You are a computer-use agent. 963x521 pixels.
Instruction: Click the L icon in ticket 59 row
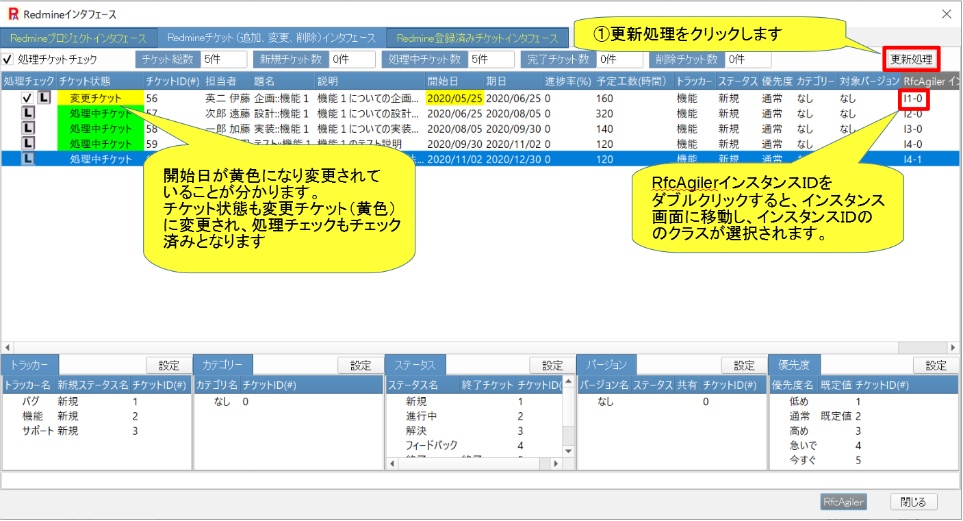click(28, 143)
